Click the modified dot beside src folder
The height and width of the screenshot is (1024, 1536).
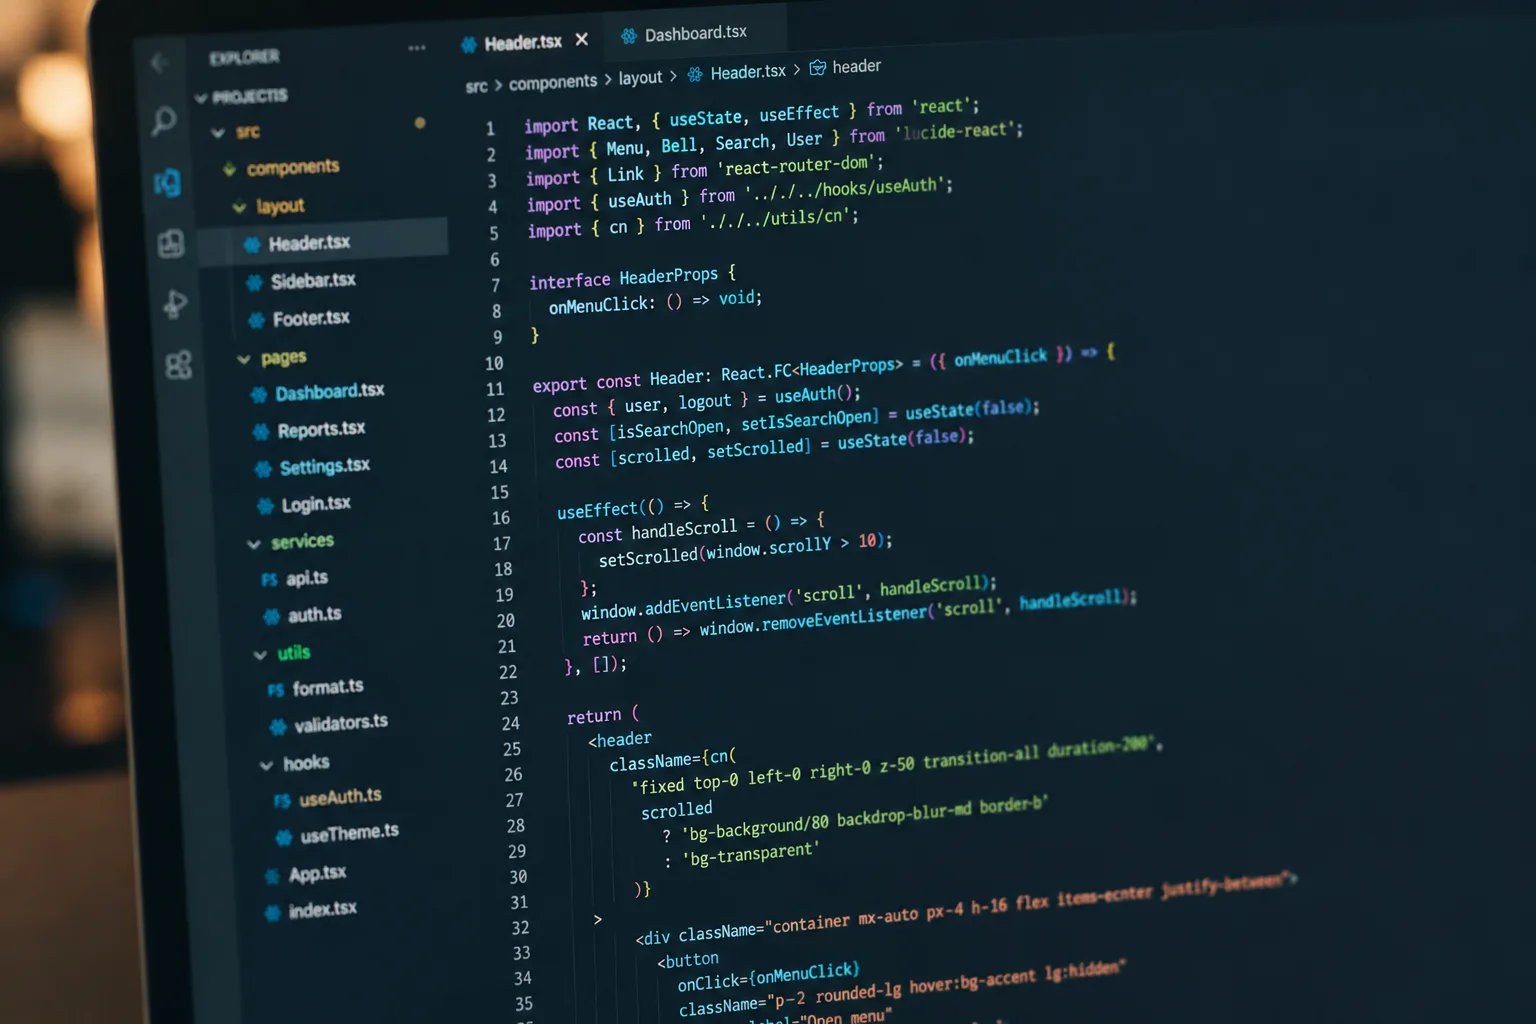coord(420,123)
